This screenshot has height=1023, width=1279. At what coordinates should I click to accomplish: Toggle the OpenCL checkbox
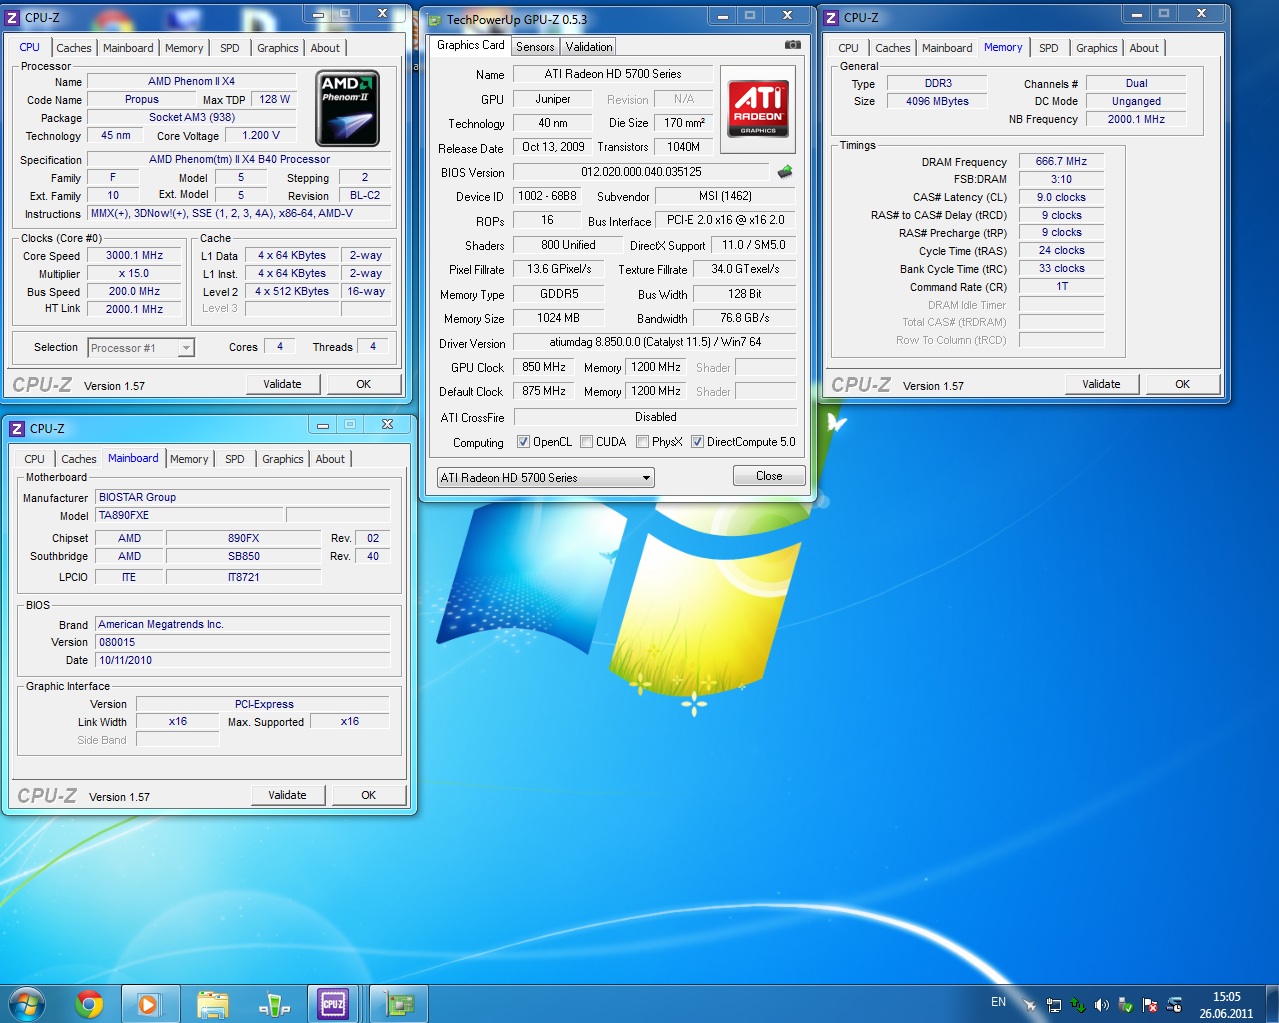coord(523,442)
